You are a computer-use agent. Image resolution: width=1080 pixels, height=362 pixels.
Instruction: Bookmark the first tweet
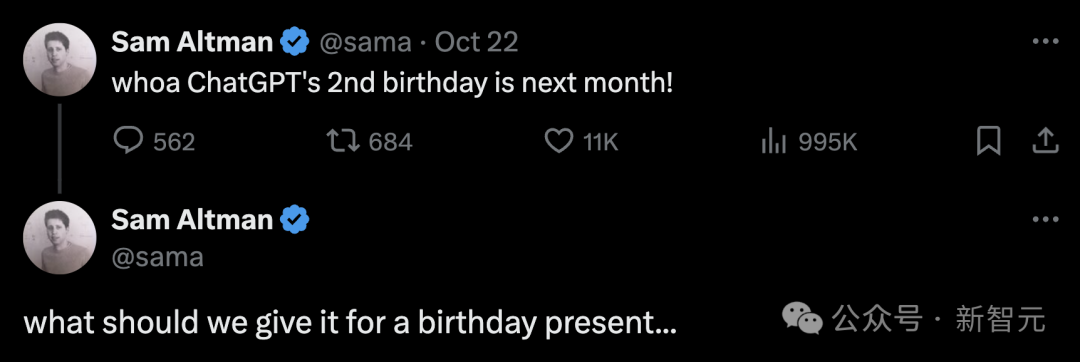coord(988,142)
